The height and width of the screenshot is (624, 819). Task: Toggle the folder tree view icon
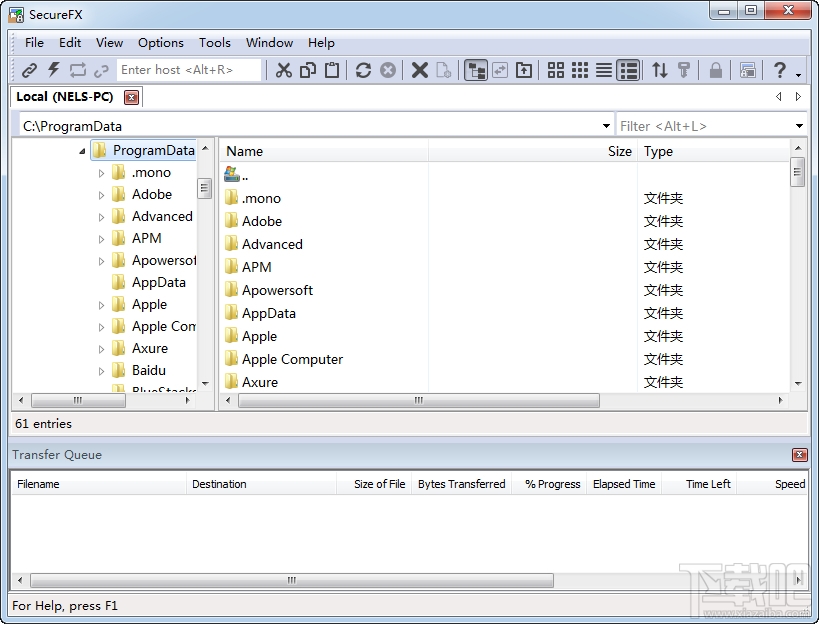coord(475,70)
